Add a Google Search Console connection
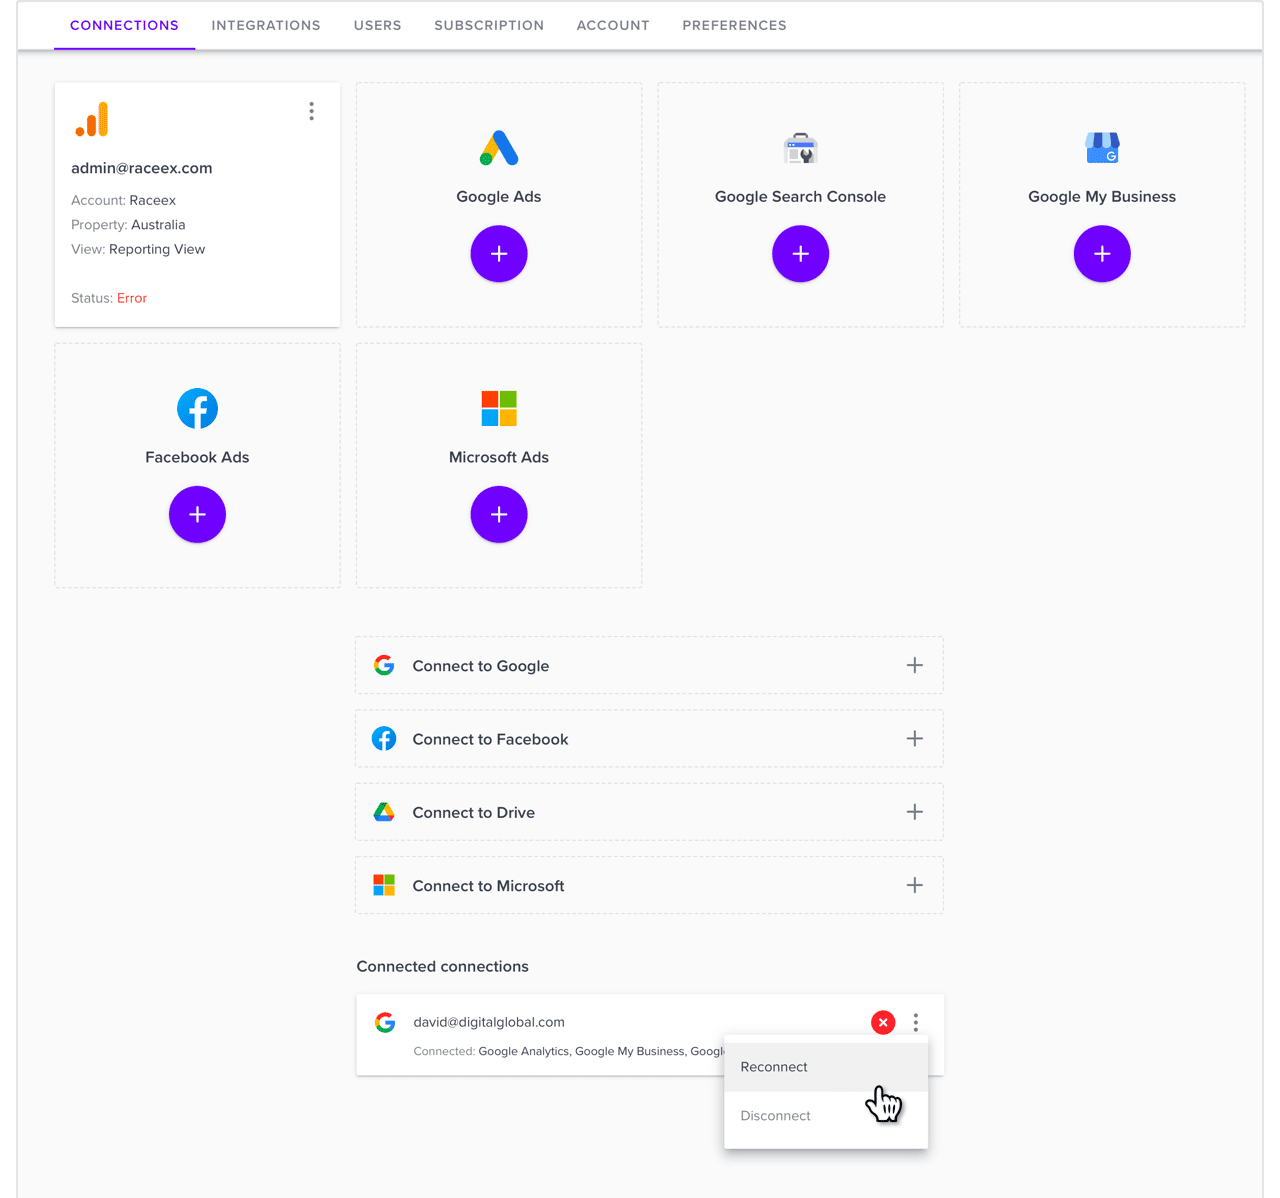The width and height of the screenshot is (1280, 1198). 801,254
